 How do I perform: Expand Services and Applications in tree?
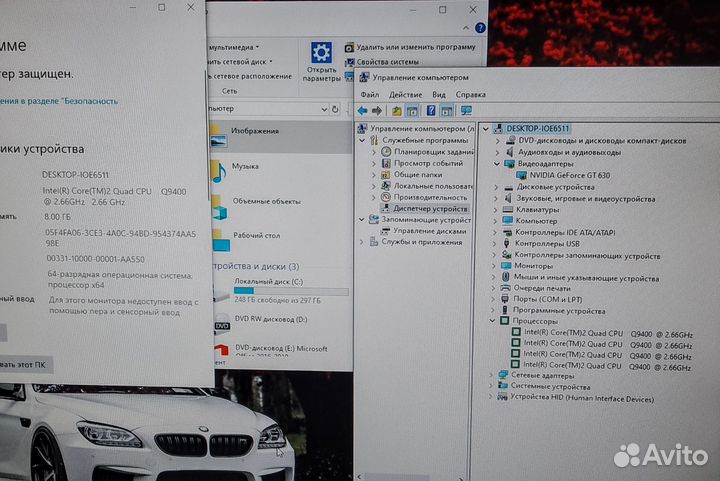coord(374,242)
